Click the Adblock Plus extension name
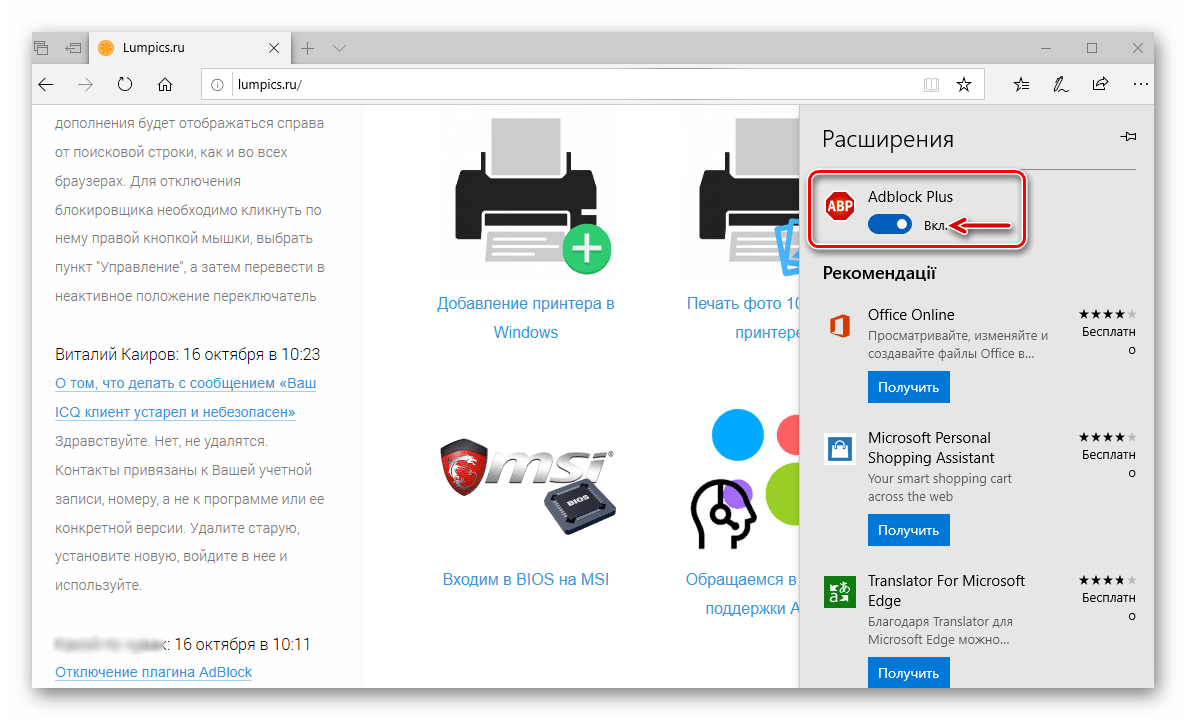 [x=910, y=197]
